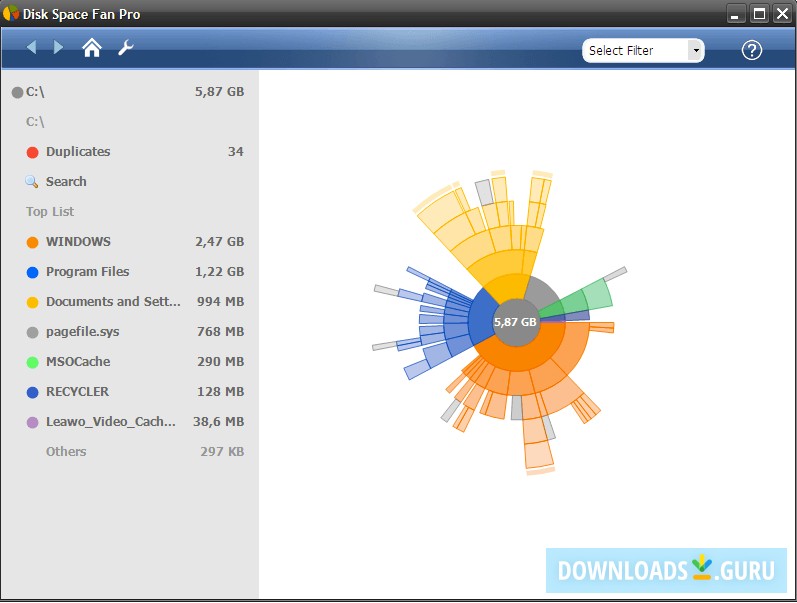Click the magnifier Search icon
The image size is (797, 603).
pyautogui.click(x=32, y=182)
